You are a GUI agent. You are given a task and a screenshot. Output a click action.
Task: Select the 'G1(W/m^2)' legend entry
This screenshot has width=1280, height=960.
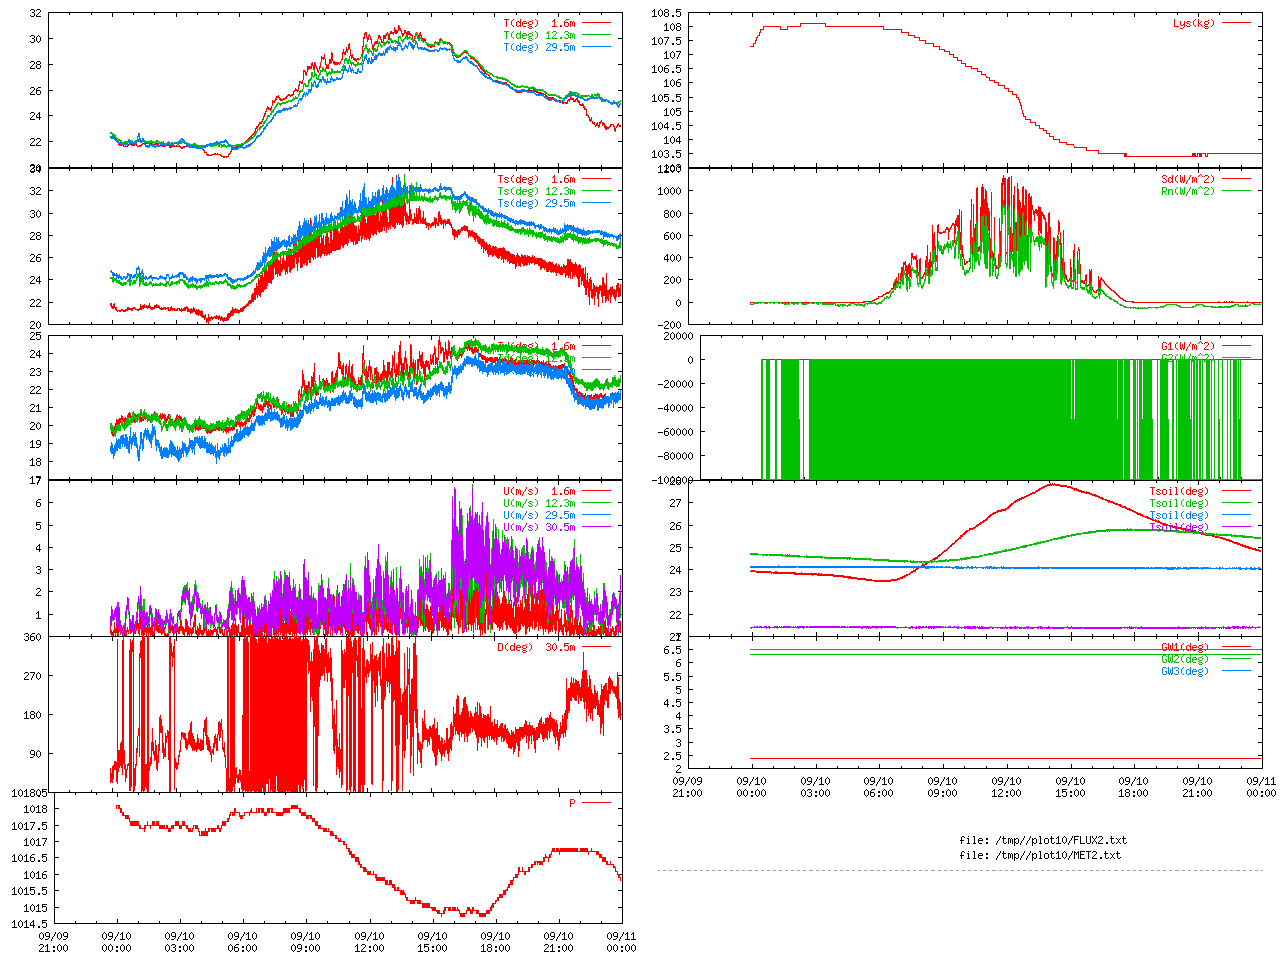(1188, 347)
